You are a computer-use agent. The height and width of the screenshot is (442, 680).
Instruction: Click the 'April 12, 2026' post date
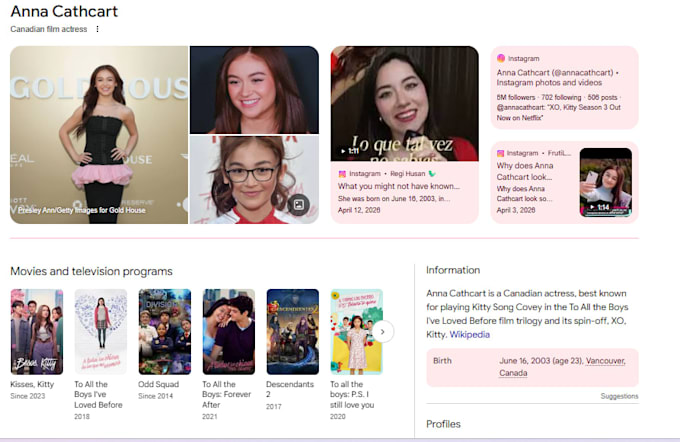pyautogui.click(x=359, y=210)
